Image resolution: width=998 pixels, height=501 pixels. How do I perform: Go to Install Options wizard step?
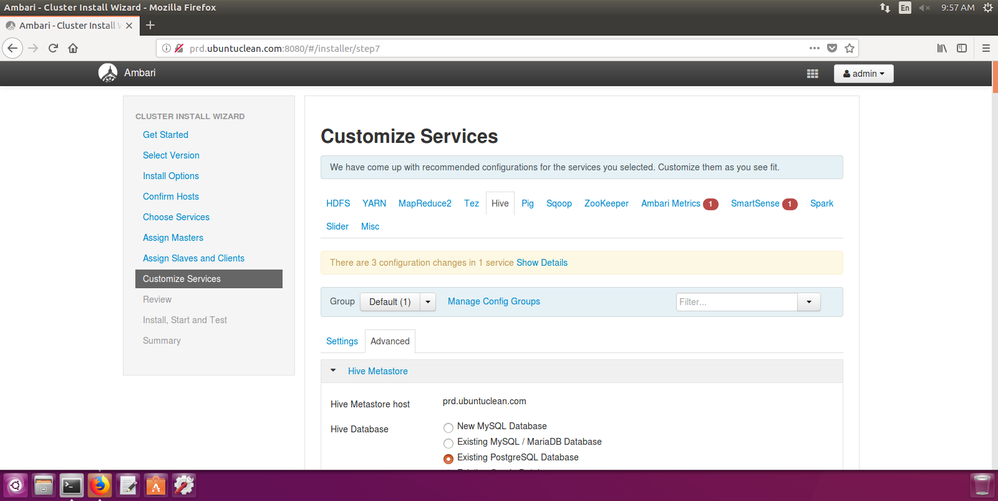(171, 176)
